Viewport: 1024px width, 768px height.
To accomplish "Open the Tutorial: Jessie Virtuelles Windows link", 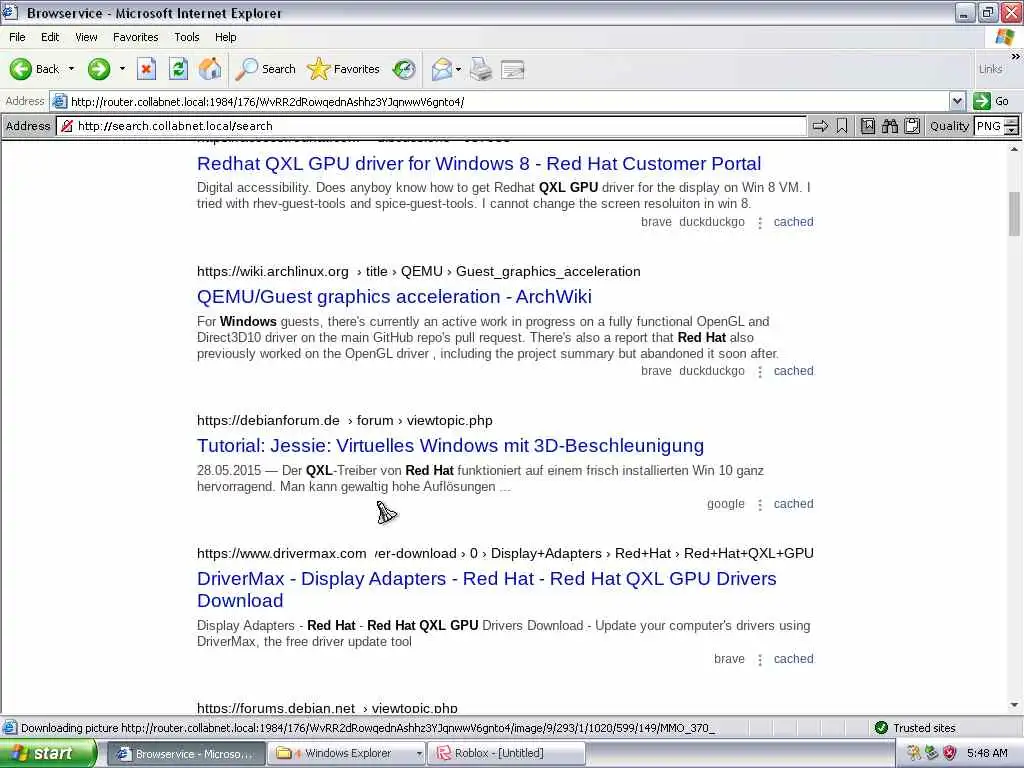I will tap(451, 445).
